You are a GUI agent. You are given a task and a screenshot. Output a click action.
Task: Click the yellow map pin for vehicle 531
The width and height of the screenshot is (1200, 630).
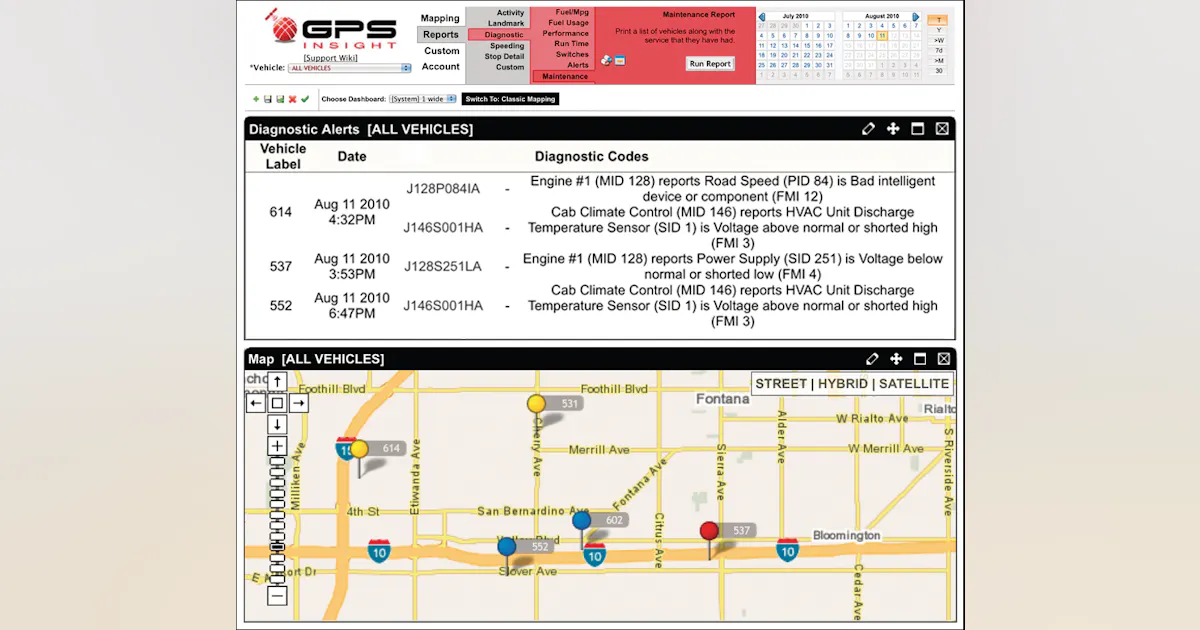537,404
